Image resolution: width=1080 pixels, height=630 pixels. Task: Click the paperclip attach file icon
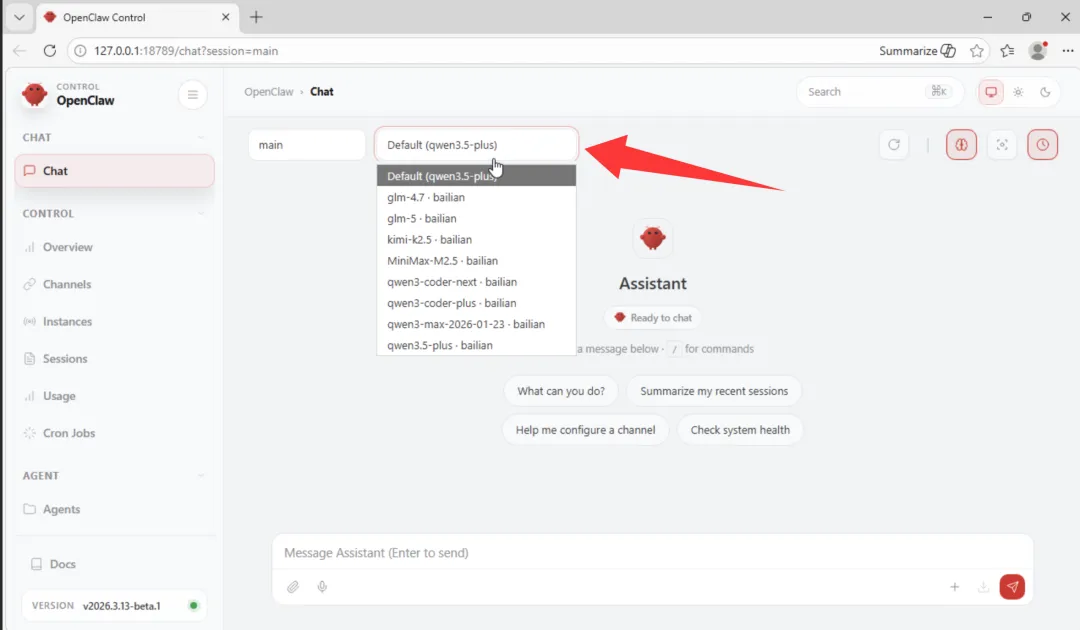293,587
